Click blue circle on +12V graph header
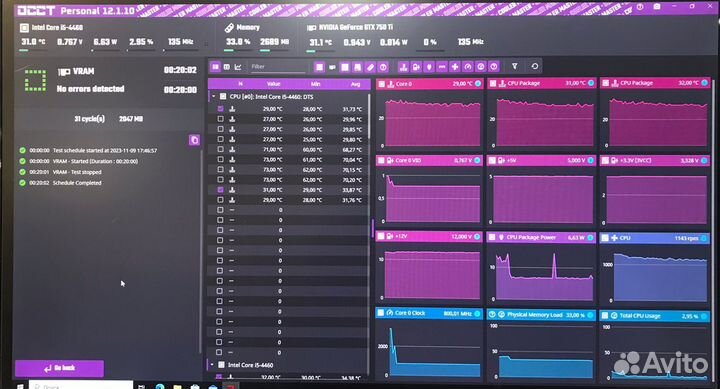720x389 pixels. (477, 237)
